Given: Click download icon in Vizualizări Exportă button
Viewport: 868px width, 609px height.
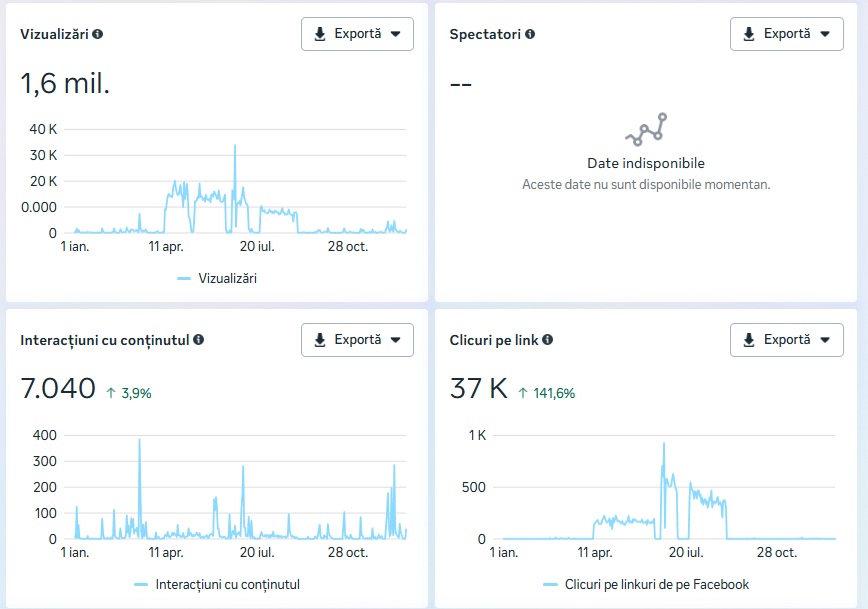Looking at the screenshot, I should [x=320, y=34].
